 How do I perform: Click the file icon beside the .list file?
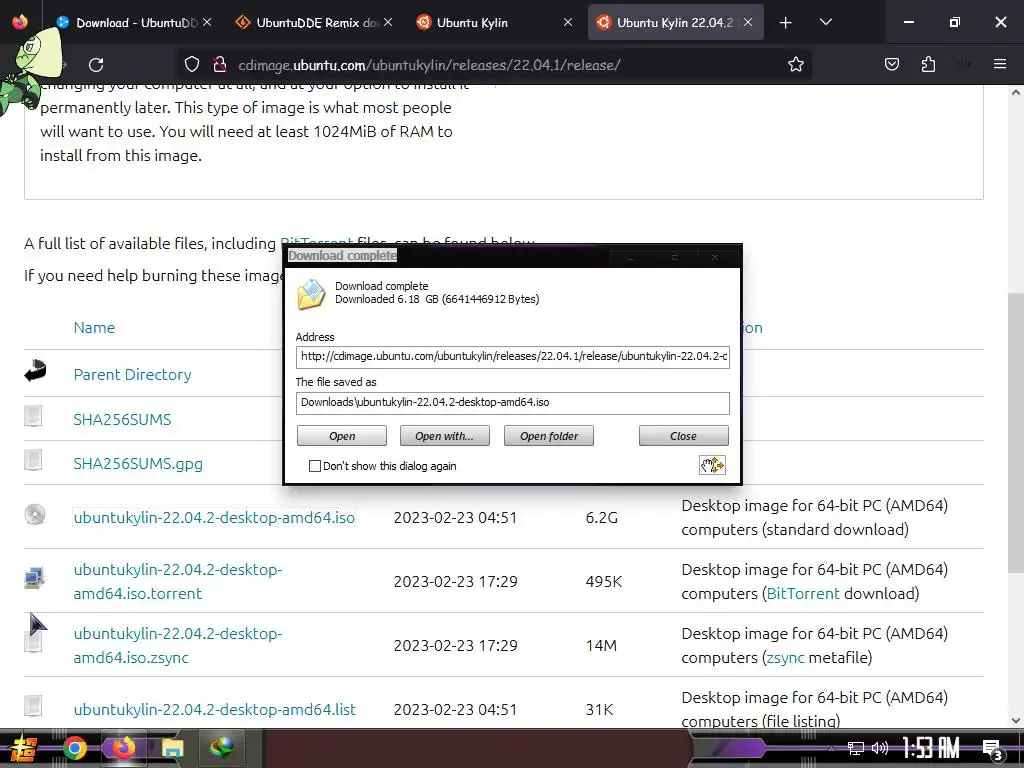(33, 705)
